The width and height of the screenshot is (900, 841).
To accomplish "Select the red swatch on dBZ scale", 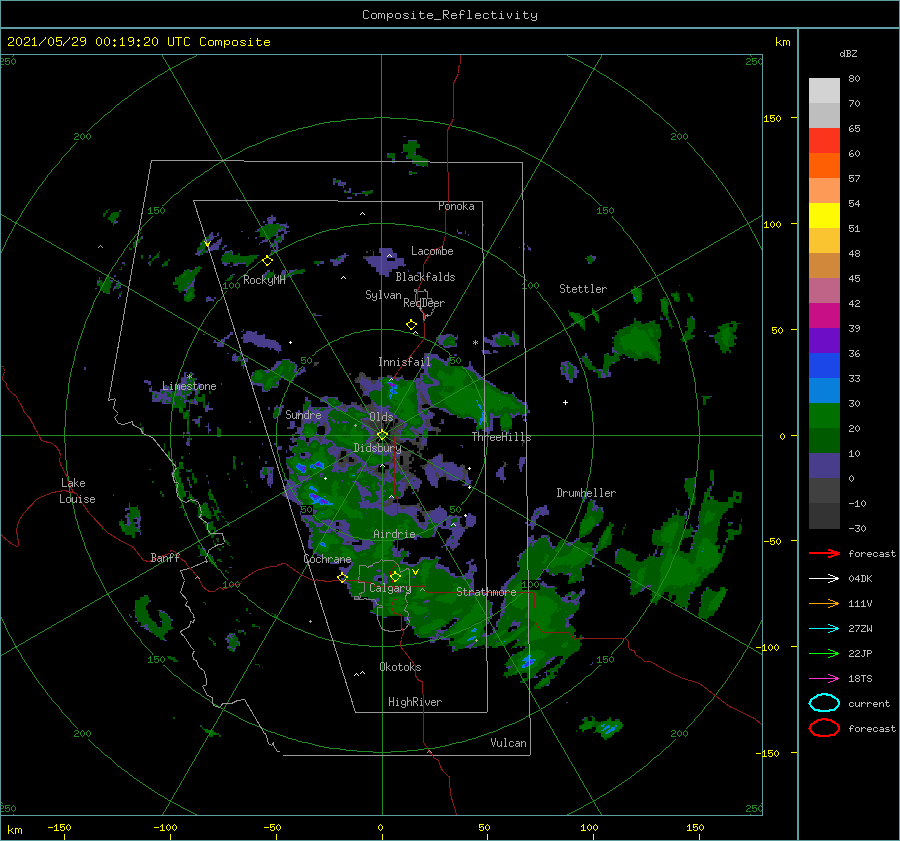I will click(x=824, y=140).
